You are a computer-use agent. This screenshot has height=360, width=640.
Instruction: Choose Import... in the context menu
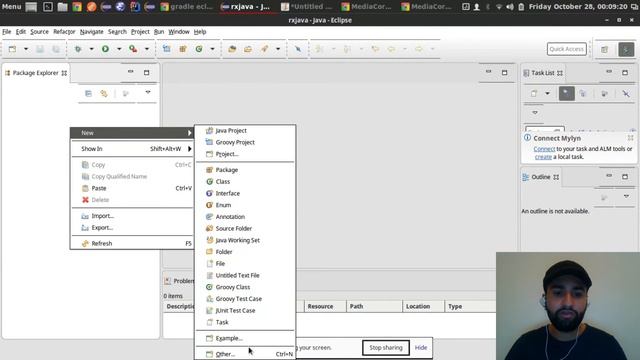click(x=131, y=216)
